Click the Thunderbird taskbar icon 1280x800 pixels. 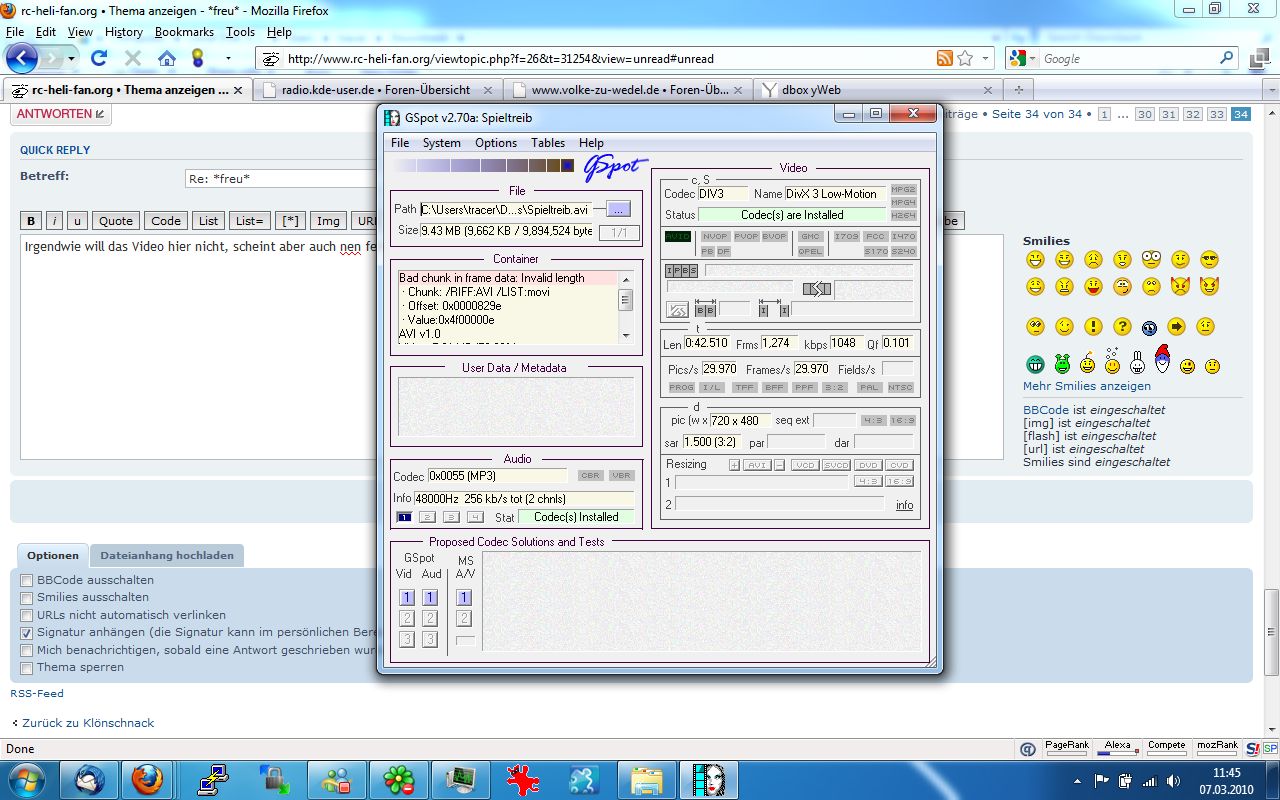[x=89, y=779]
